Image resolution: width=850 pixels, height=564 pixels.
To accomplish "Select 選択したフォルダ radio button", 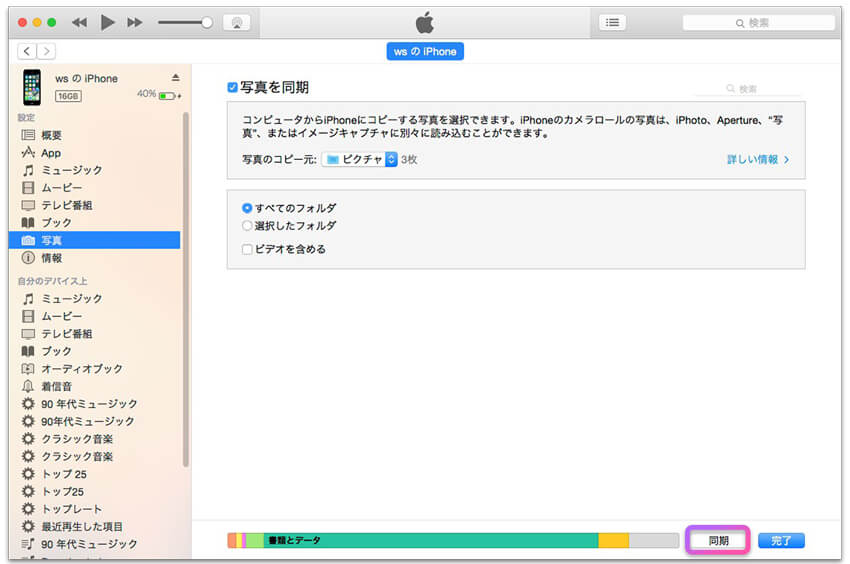I will tap(247, 225).
